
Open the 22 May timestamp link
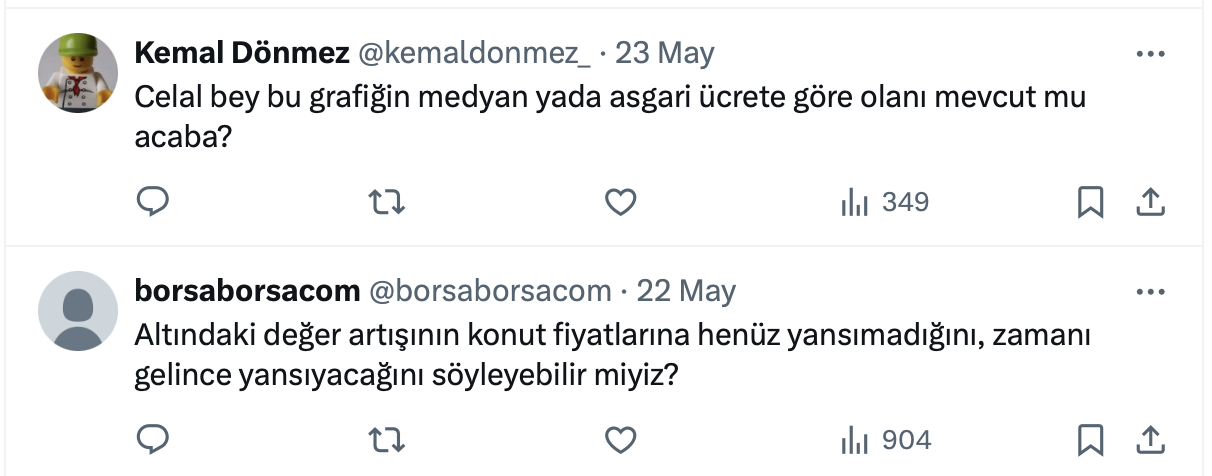click(686, 291)
